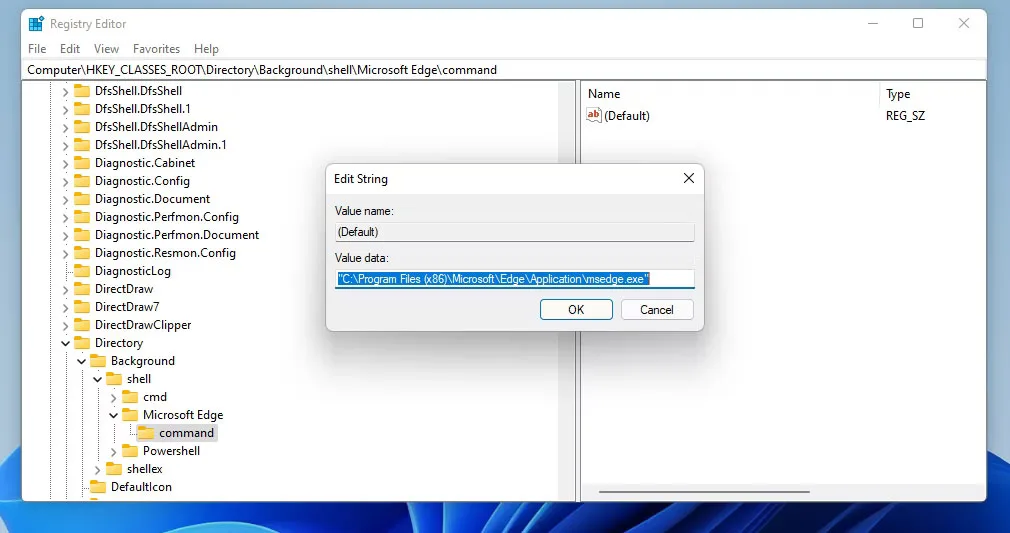
Task: Open the View menu
Action: [106, 49]
